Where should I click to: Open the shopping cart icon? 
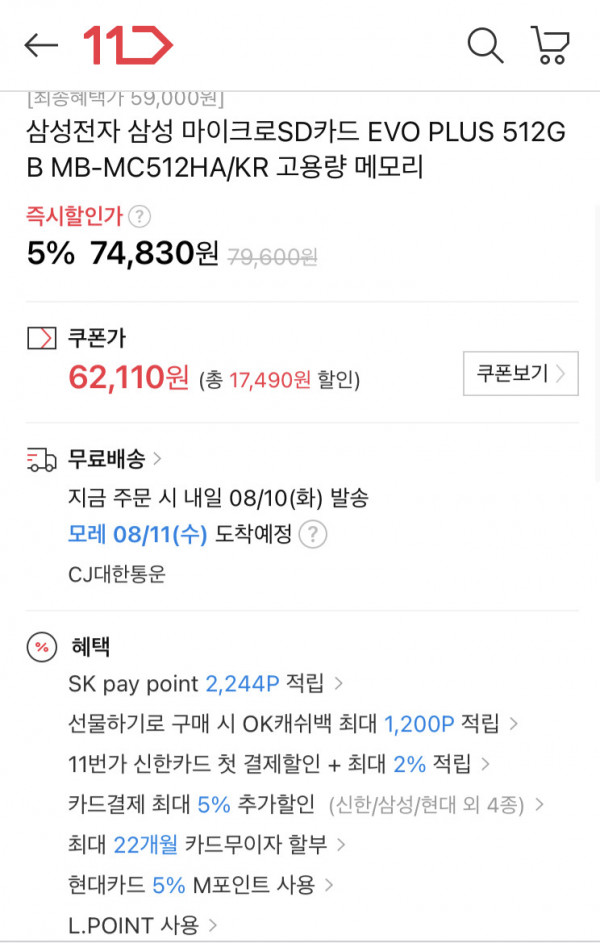(x=550, y=45)
